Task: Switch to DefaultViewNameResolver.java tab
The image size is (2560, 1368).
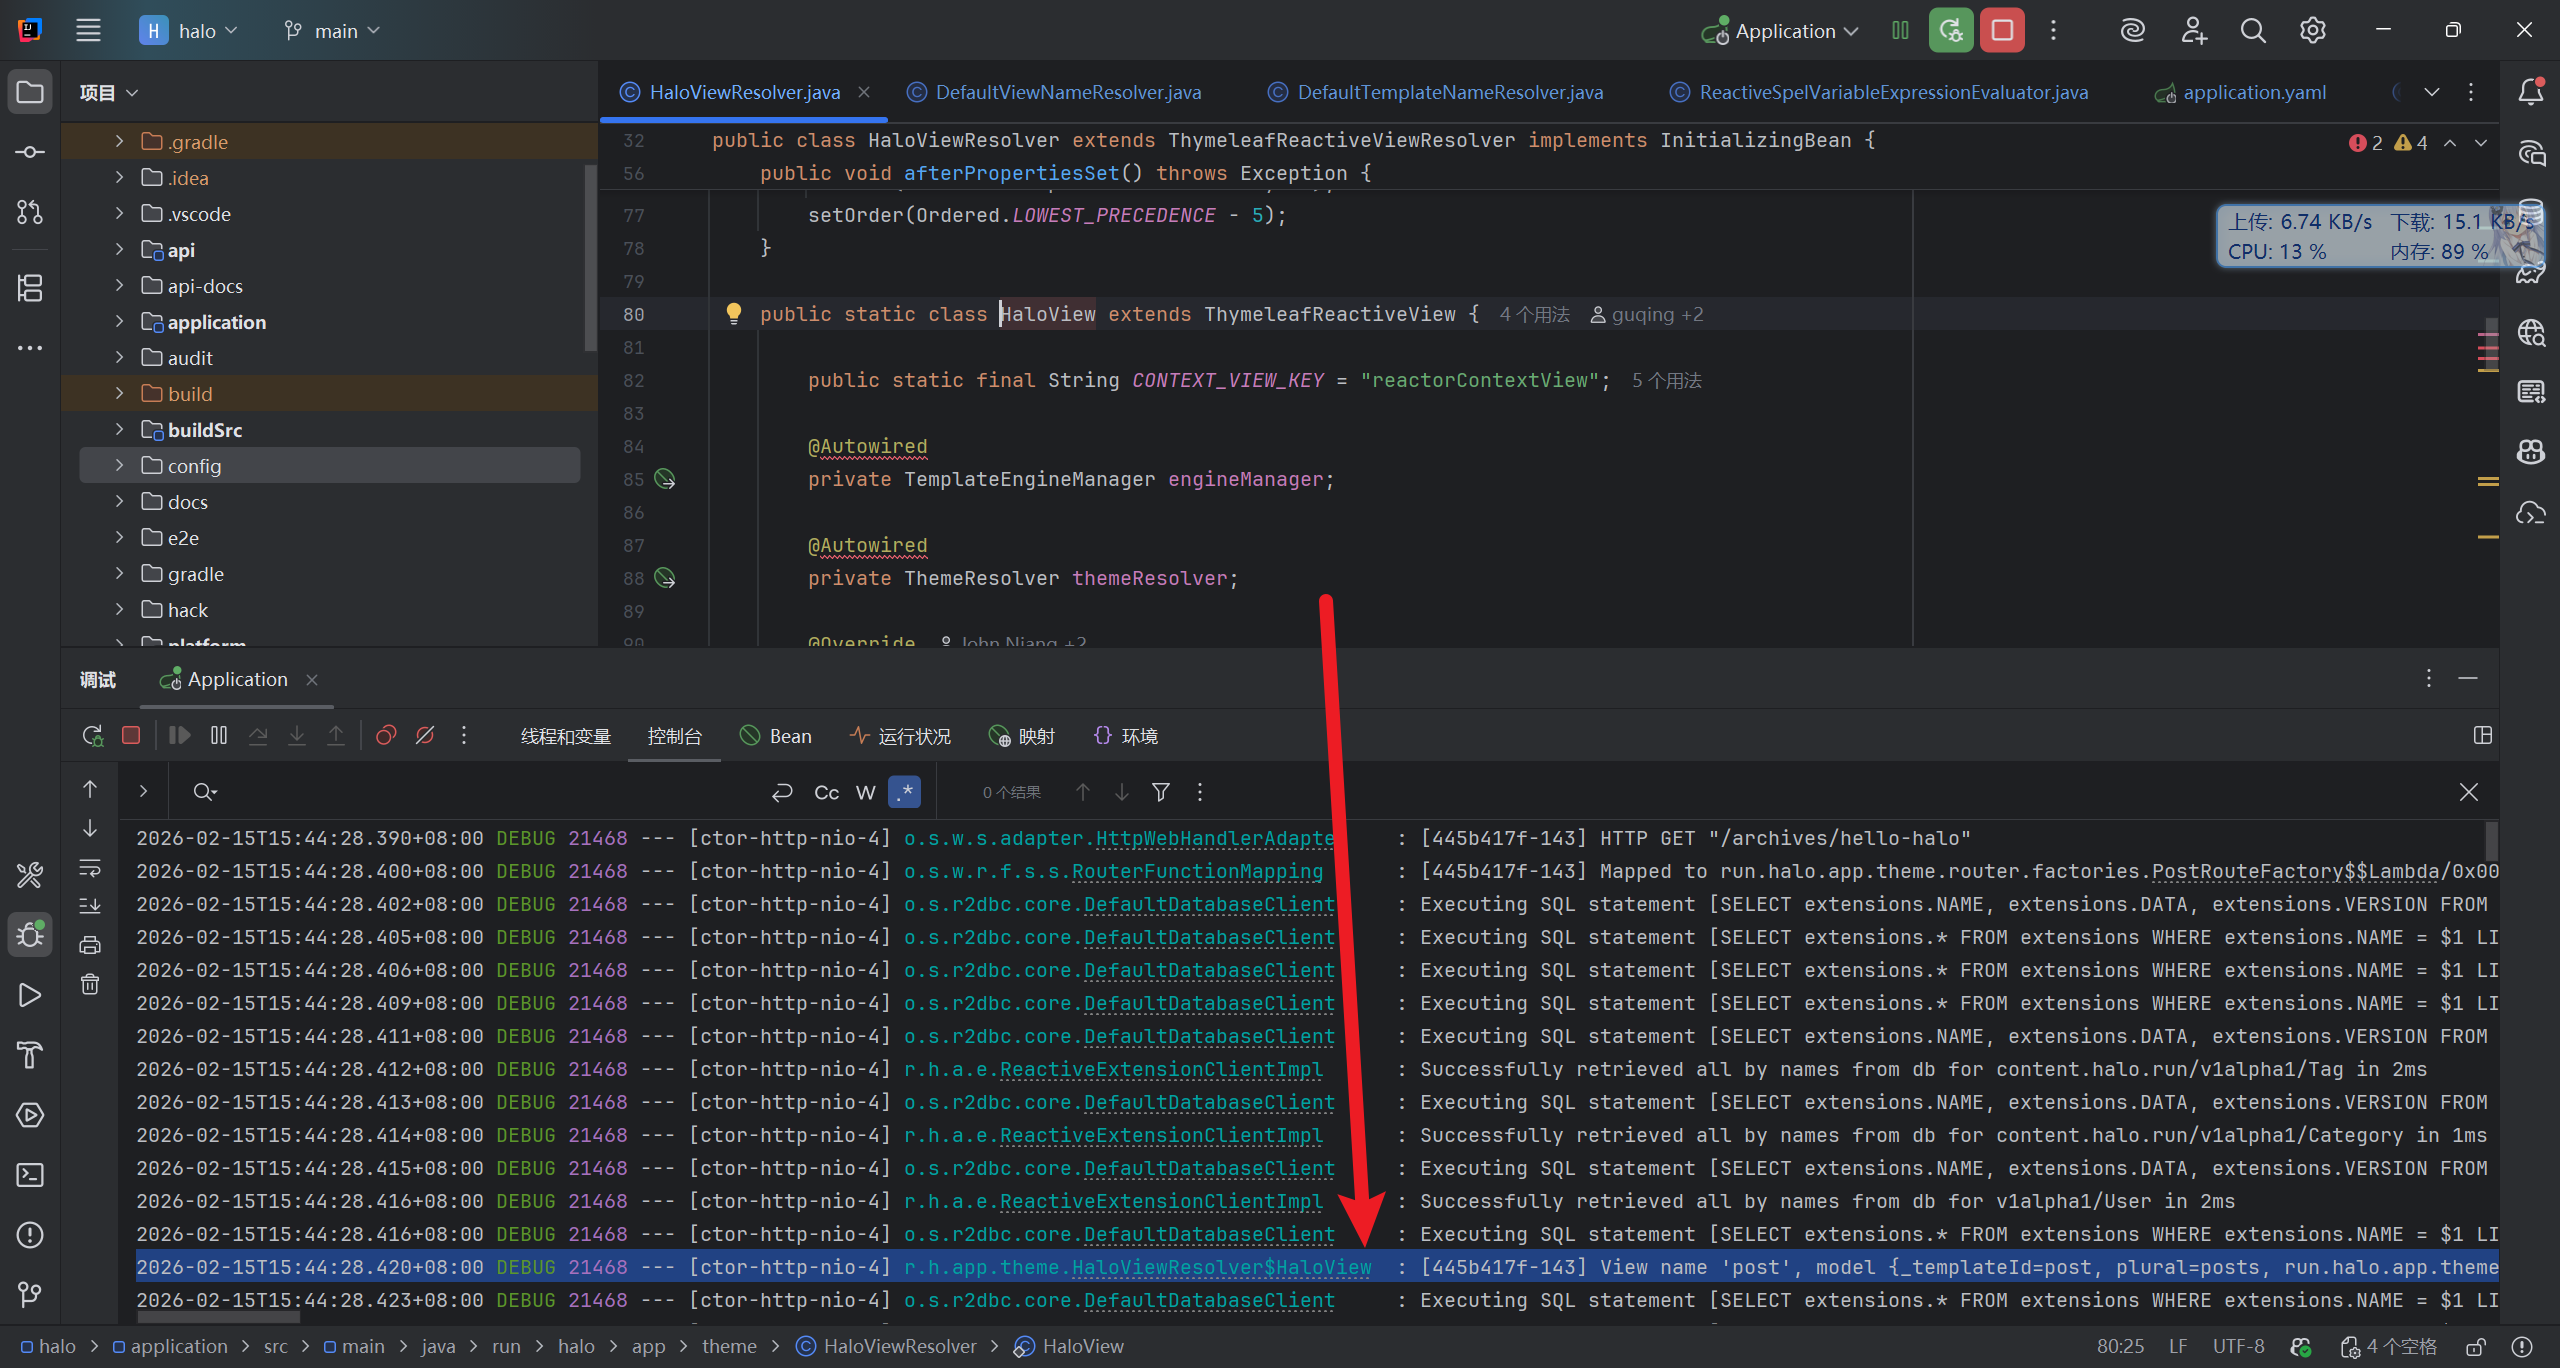Action: pyautogui.click(x=1067, y=92)
